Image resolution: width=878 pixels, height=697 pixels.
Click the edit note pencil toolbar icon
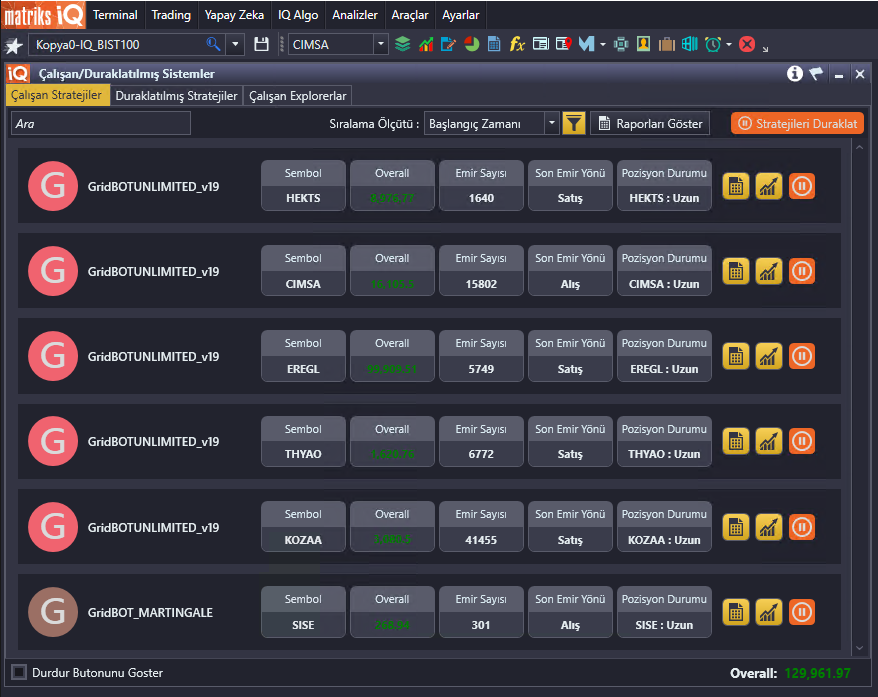[449, 44]
